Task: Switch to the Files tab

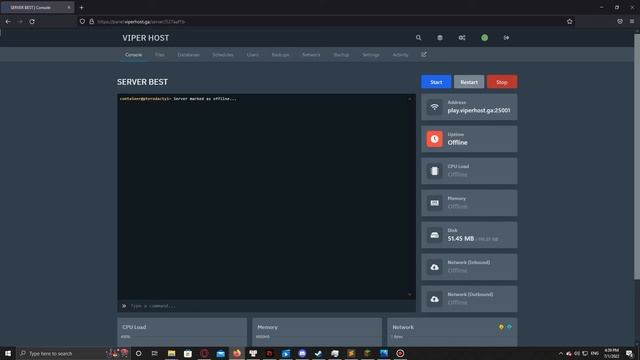Action: point(160,54)
